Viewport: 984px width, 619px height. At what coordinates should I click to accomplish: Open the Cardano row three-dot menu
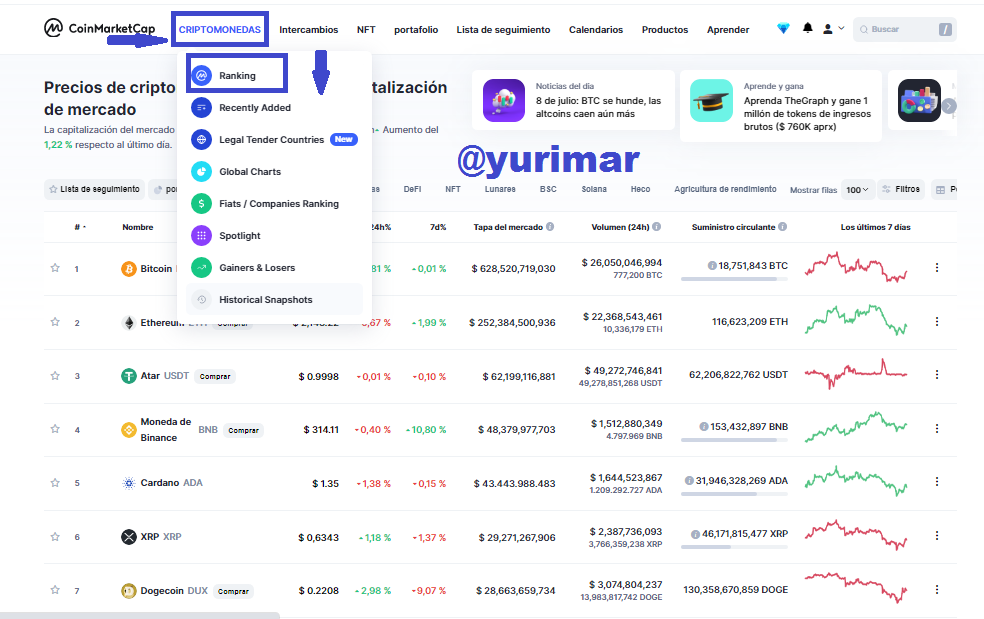pyautogui.click(x=936, y=482)
